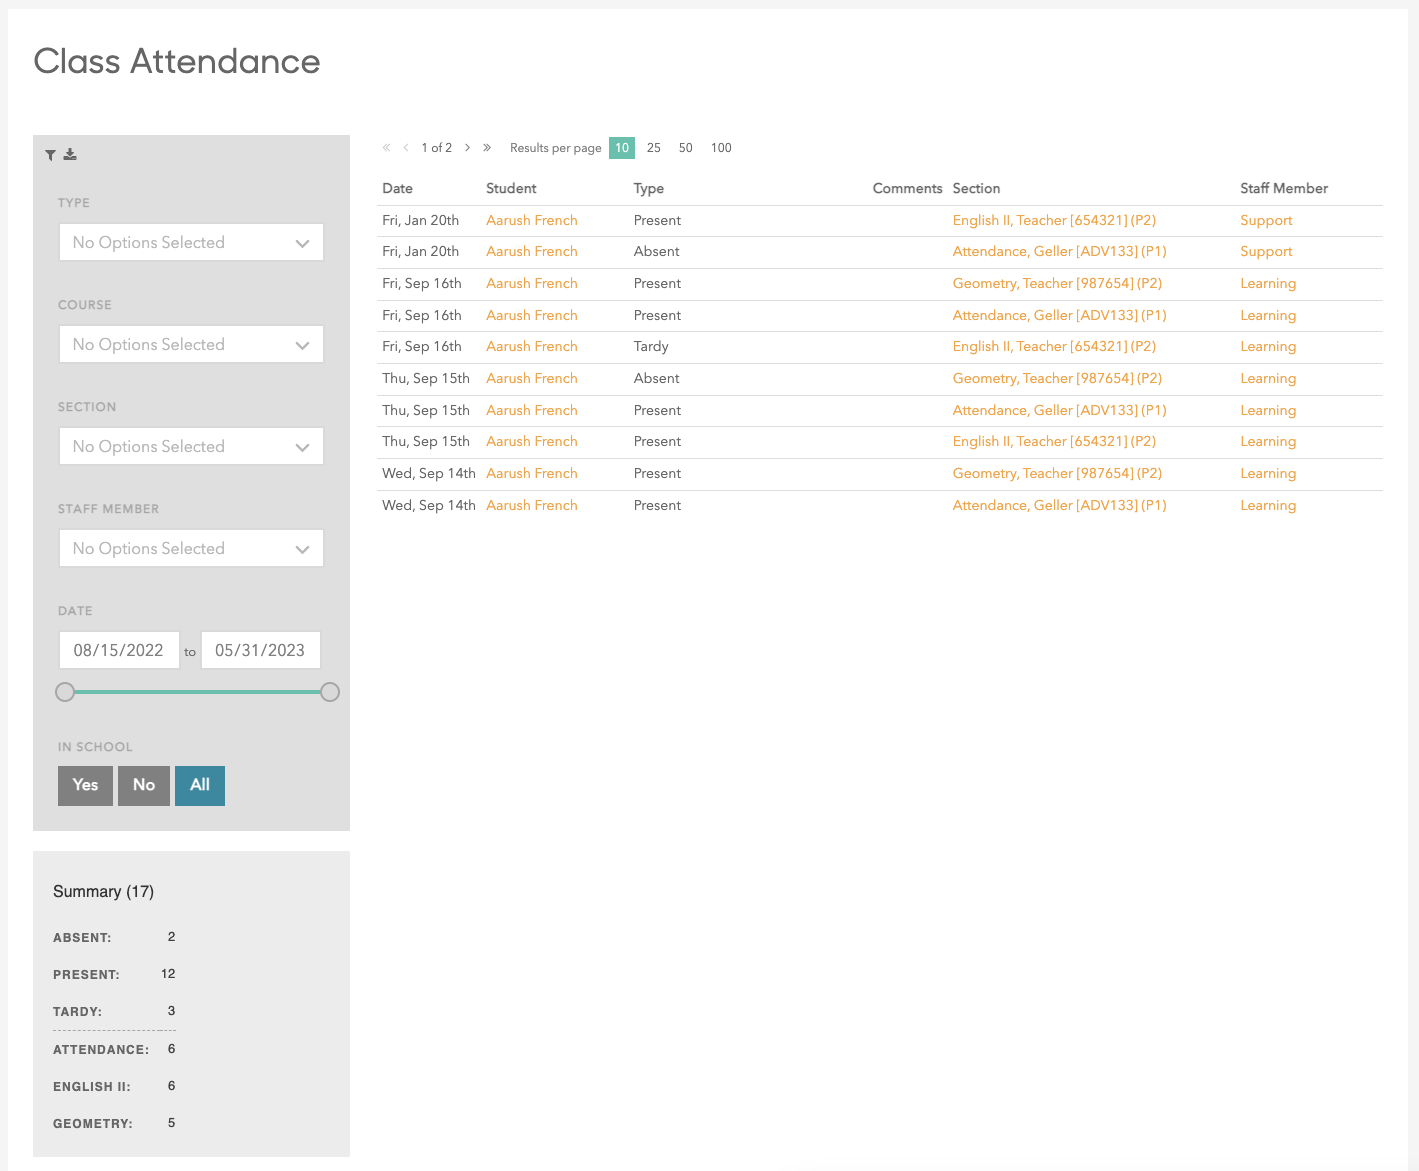Select No for In School filter
The image size is (1419, 1171).
(x=144, y=785)
